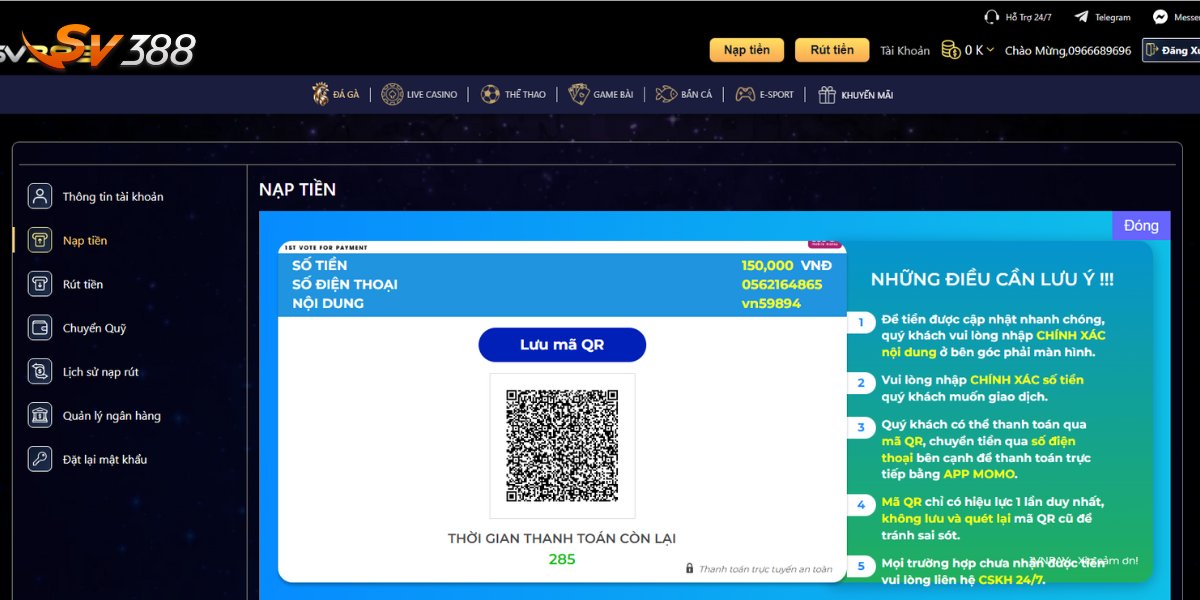Select Lịch sử nạp rút in sidebar

tap(101, 372)
